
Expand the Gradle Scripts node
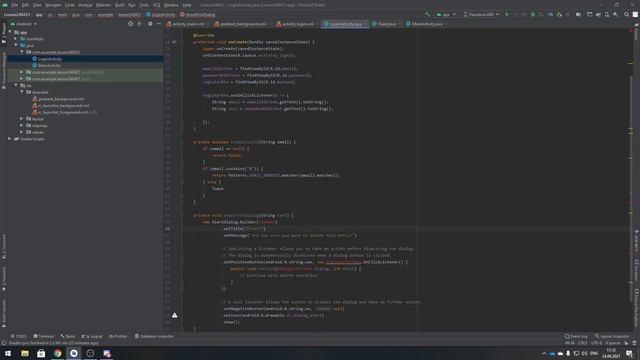10,139
